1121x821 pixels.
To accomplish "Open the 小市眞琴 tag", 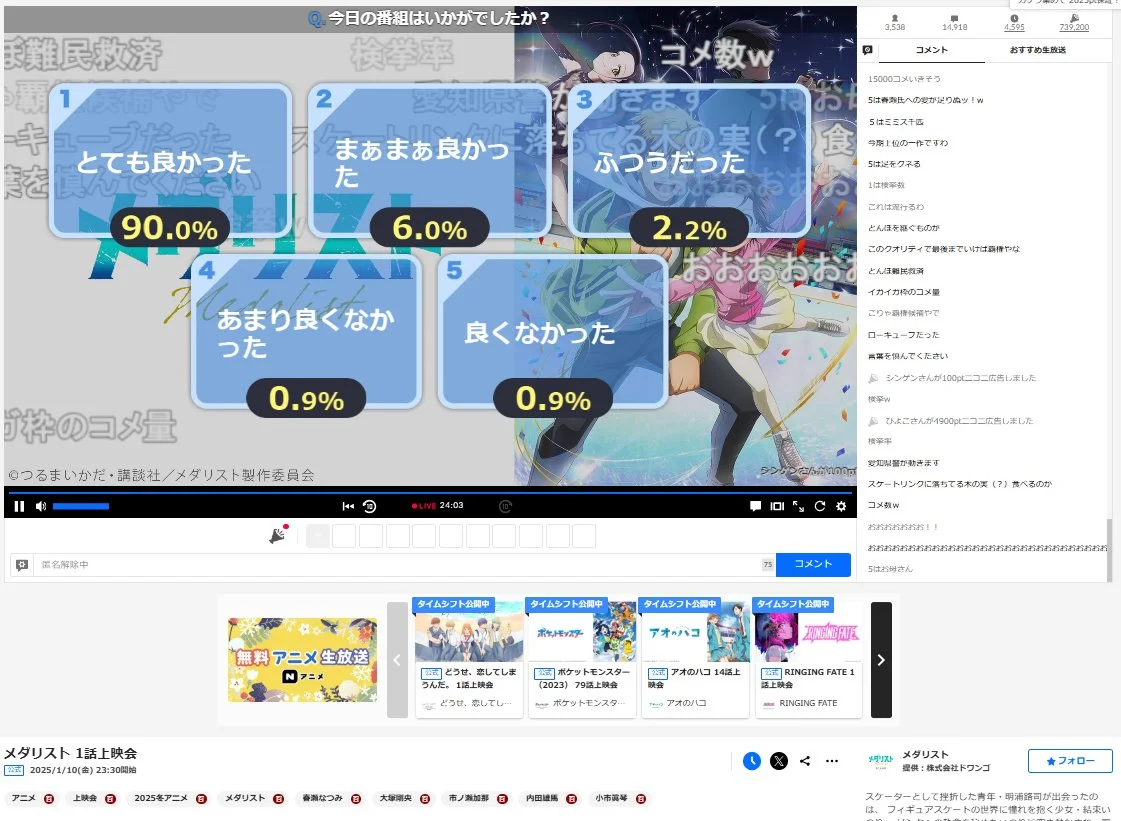I will point(611,798).
